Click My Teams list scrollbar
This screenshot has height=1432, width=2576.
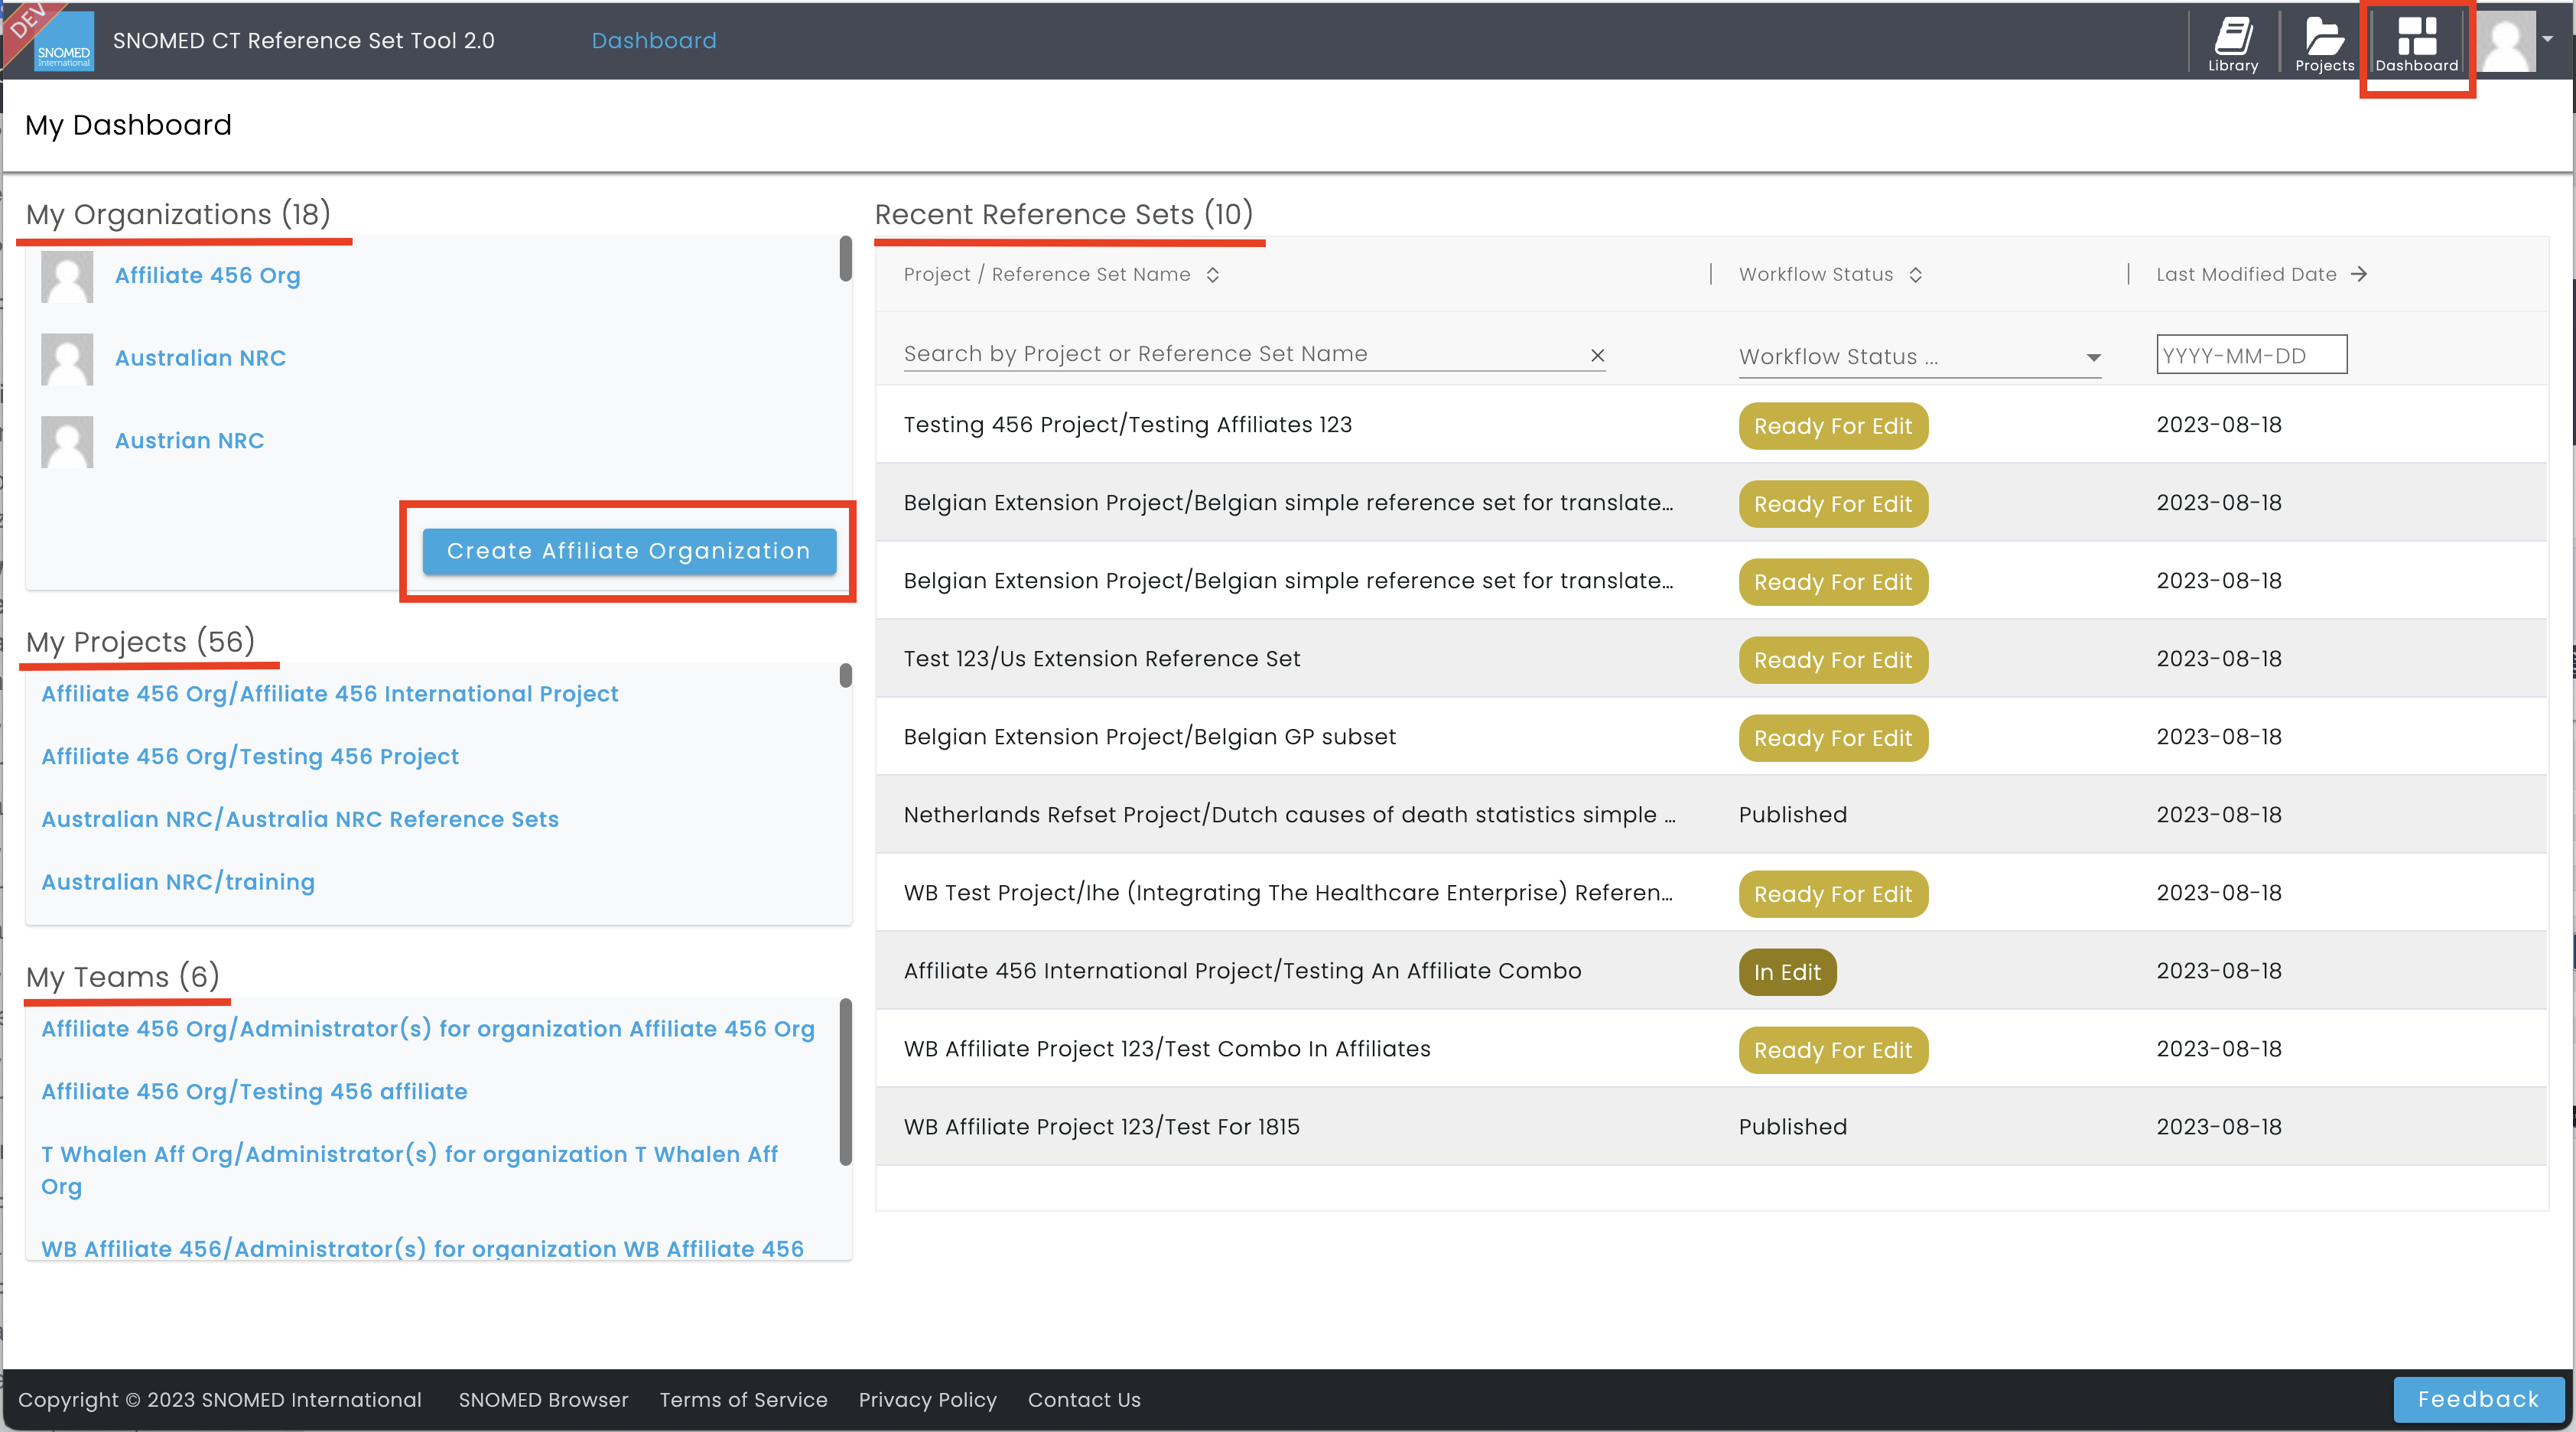[x=846, y=1082]
